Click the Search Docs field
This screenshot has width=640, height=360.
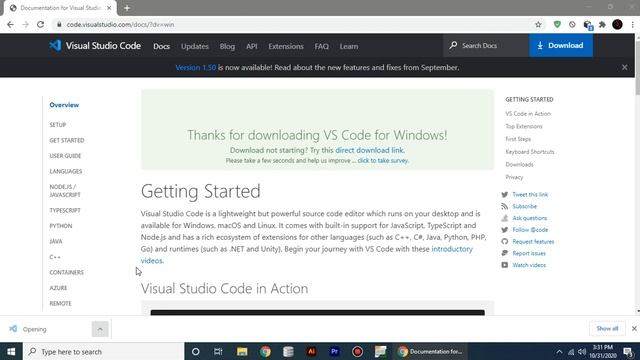[486, 45]
